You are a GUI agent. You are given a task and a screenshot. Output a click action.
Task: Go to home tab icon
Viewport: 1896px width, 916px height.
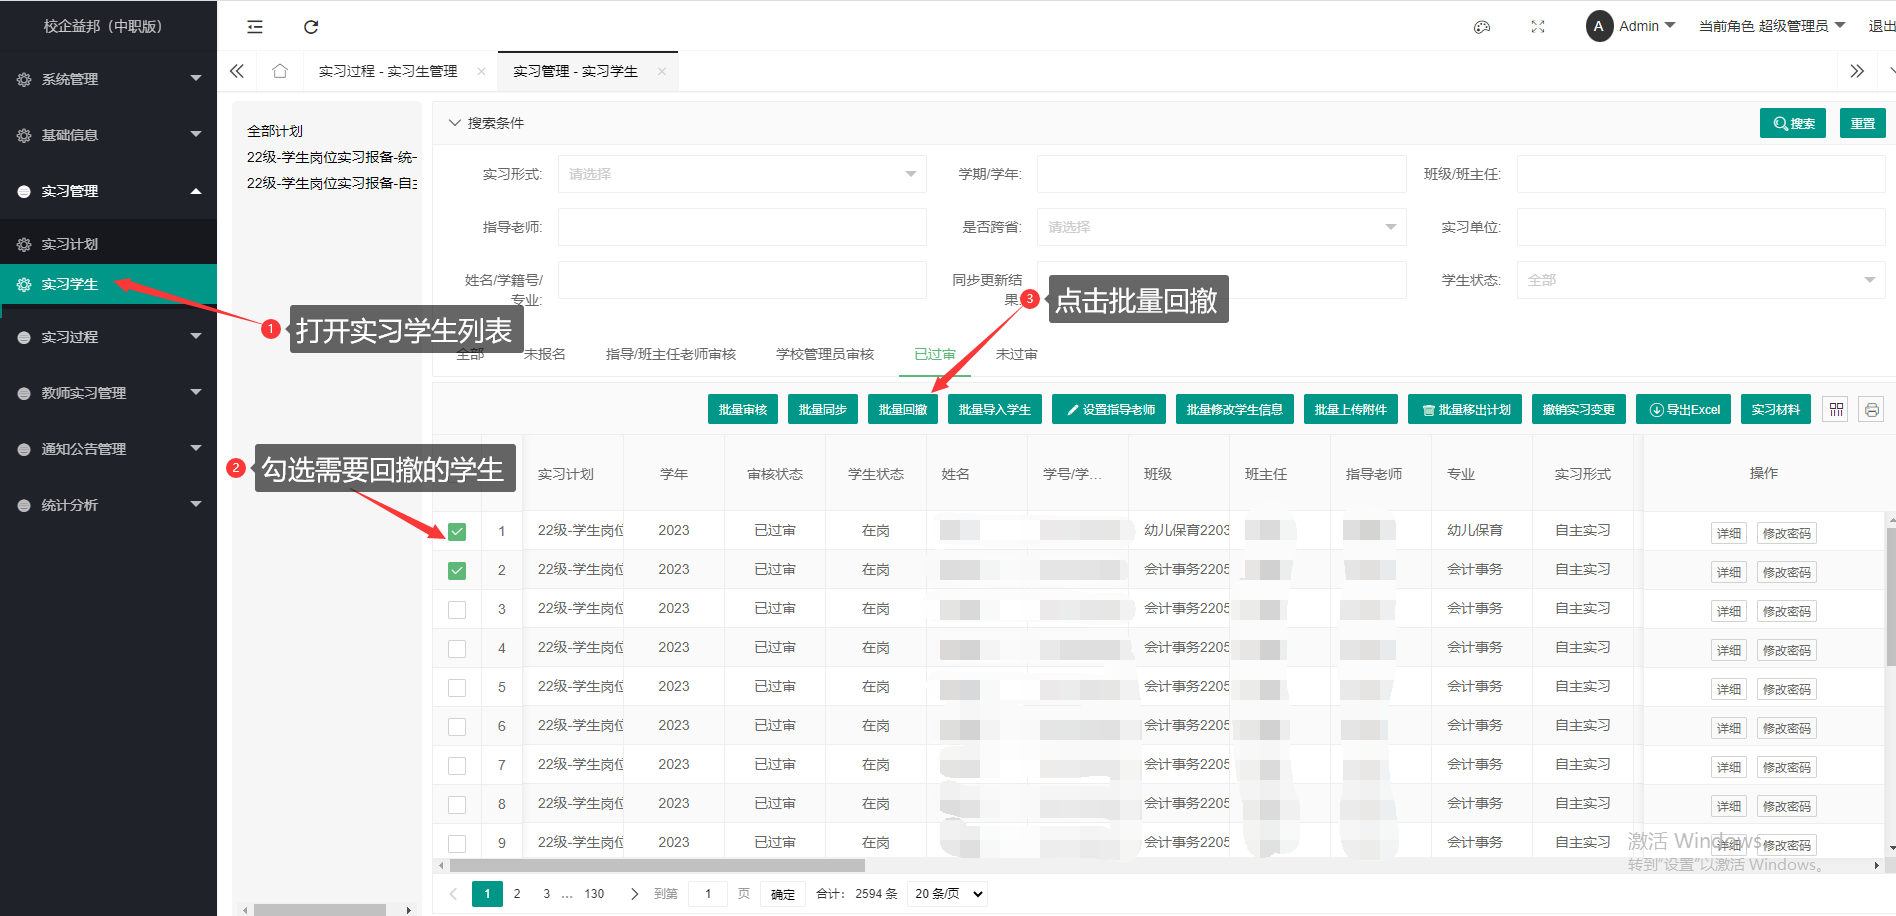click(x=280, y=71)
